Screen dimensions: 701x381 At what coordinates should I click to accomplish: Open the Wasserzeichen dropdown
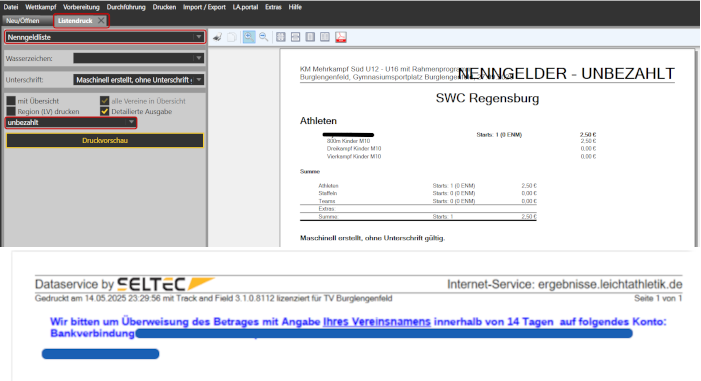coord(139,58)
